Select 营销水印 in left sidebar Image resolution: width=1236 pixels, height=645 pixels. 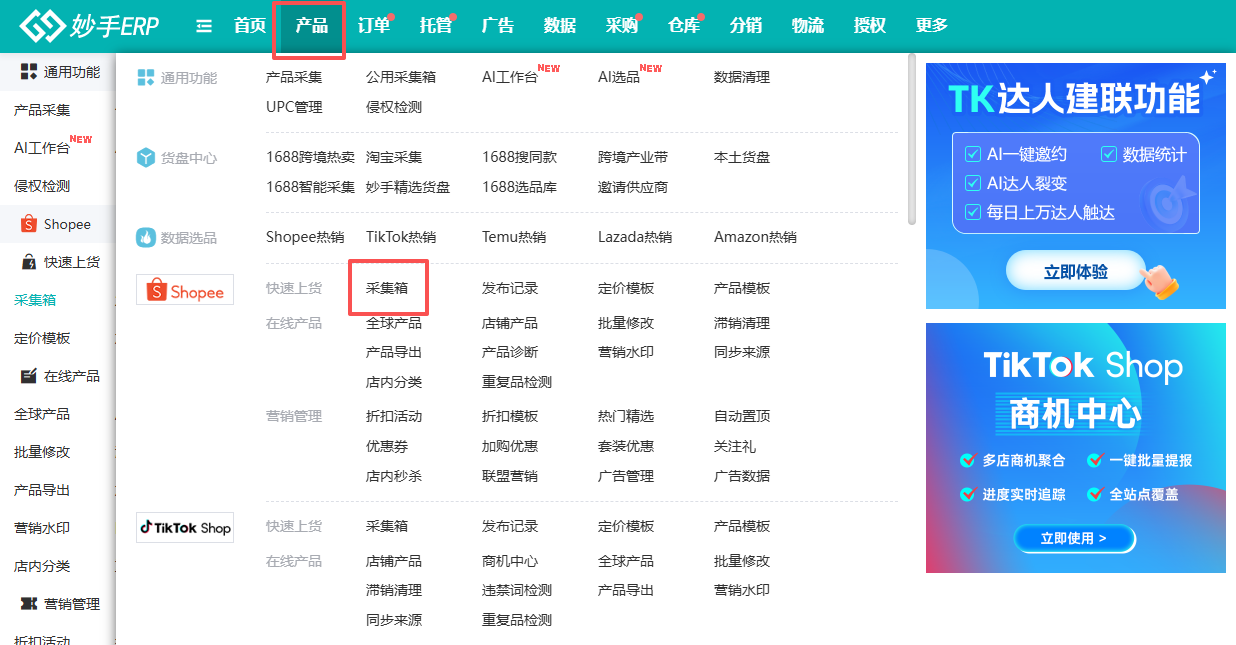pyautogui.click(x=42, y=528)
